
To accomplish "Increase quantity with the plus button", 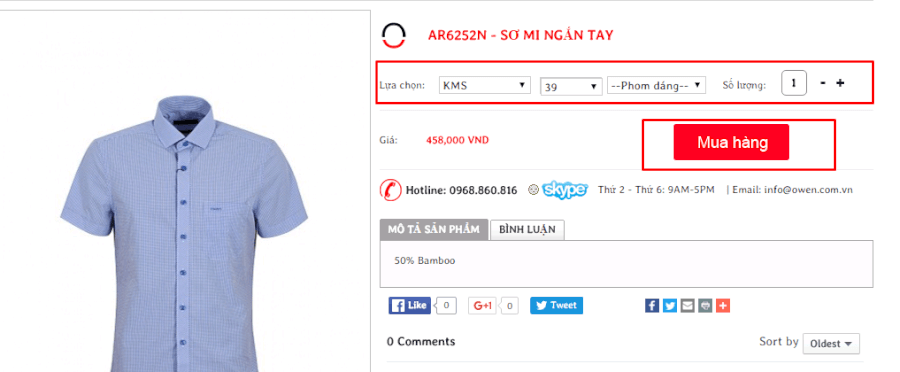I will pyautogui.click(x=840, y=83).
